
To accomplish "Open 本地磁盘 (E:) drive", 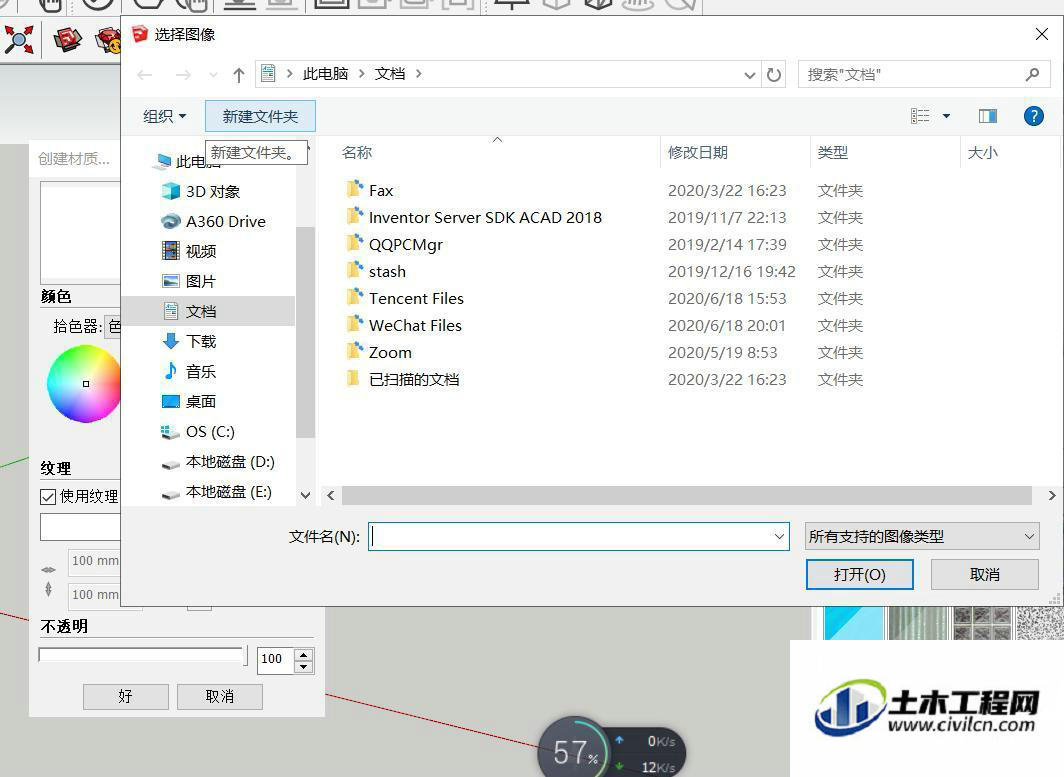I will (216, 491).
